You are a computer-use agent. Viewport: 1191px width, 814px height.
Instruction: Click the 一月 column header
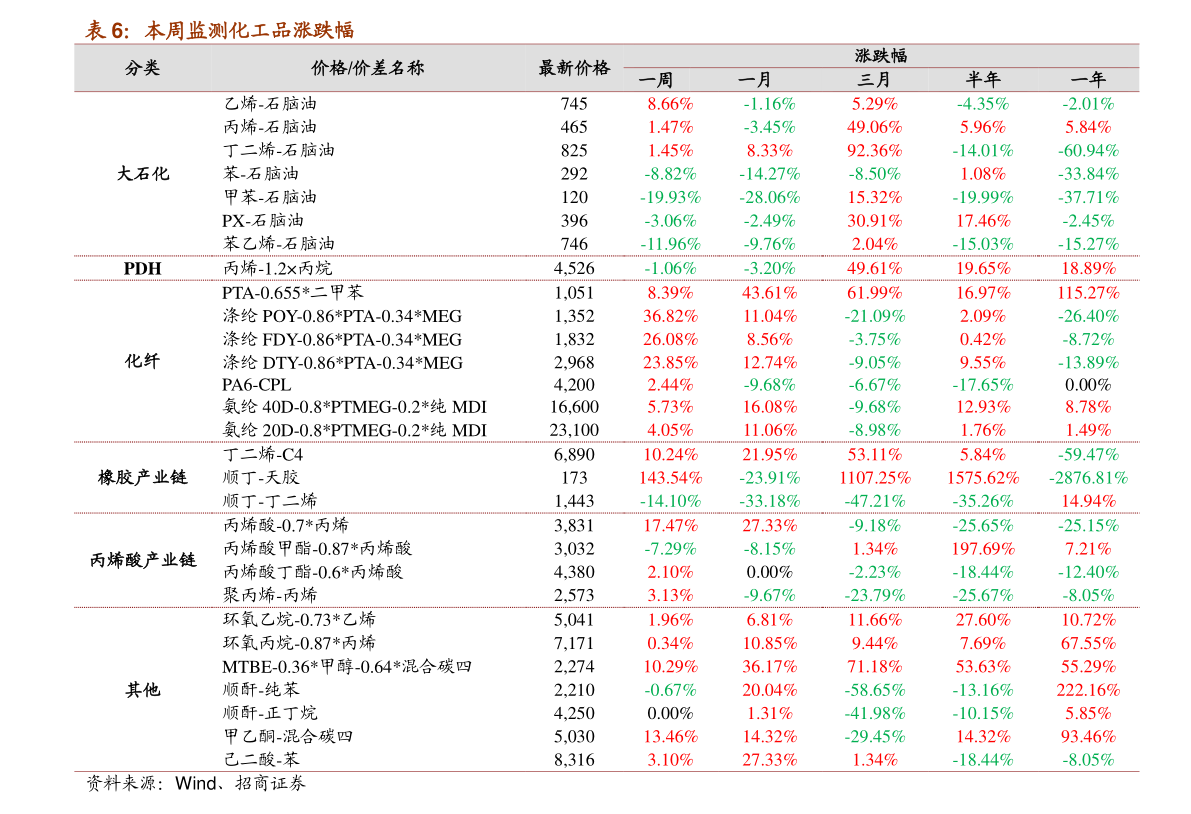coord(754,80)
